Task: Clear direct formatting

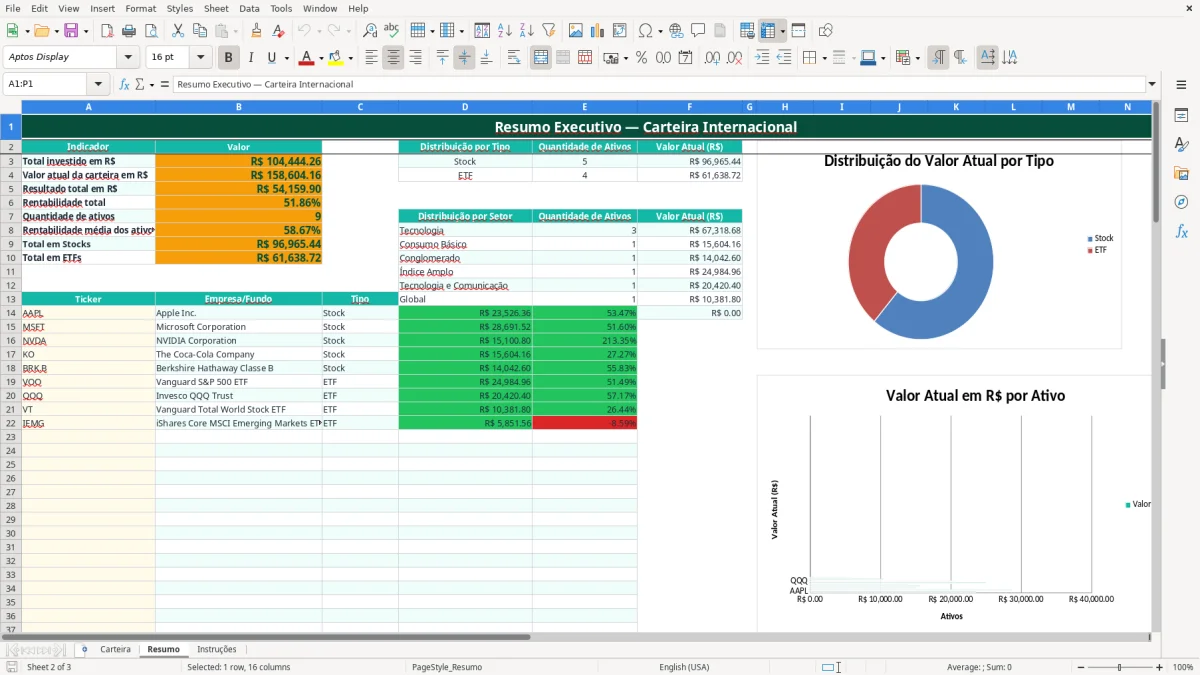Action: [x=277, y=31]
